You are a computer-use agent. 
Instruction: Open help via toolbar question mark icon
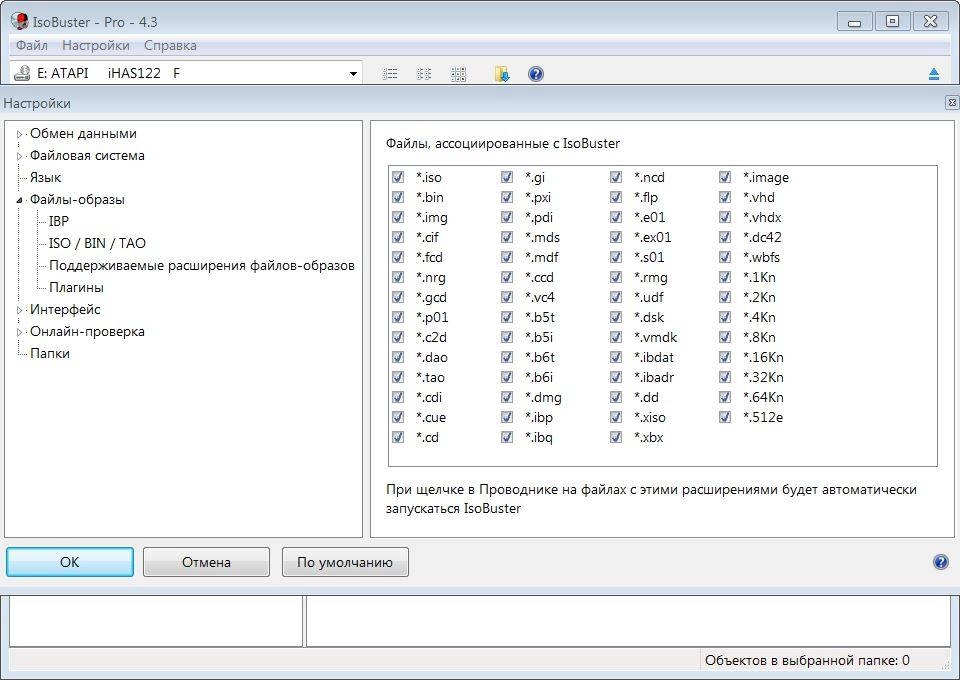click(x=536, y=74)
